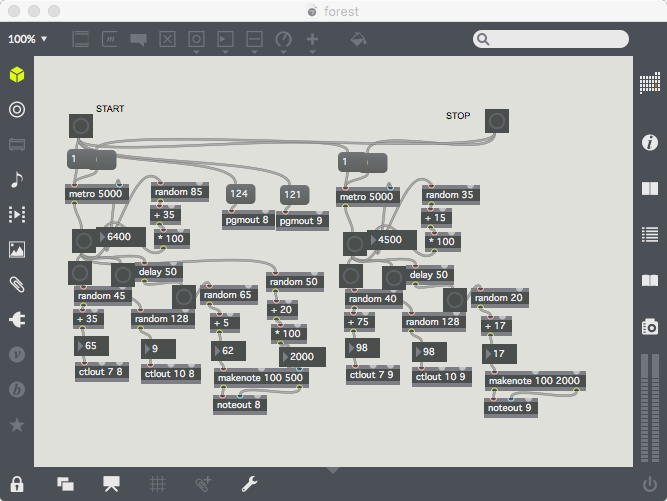Screen dimensions: 667x501
Task: Click the STOP bang button
Action: pyautogui.click(x=497, y=121)
